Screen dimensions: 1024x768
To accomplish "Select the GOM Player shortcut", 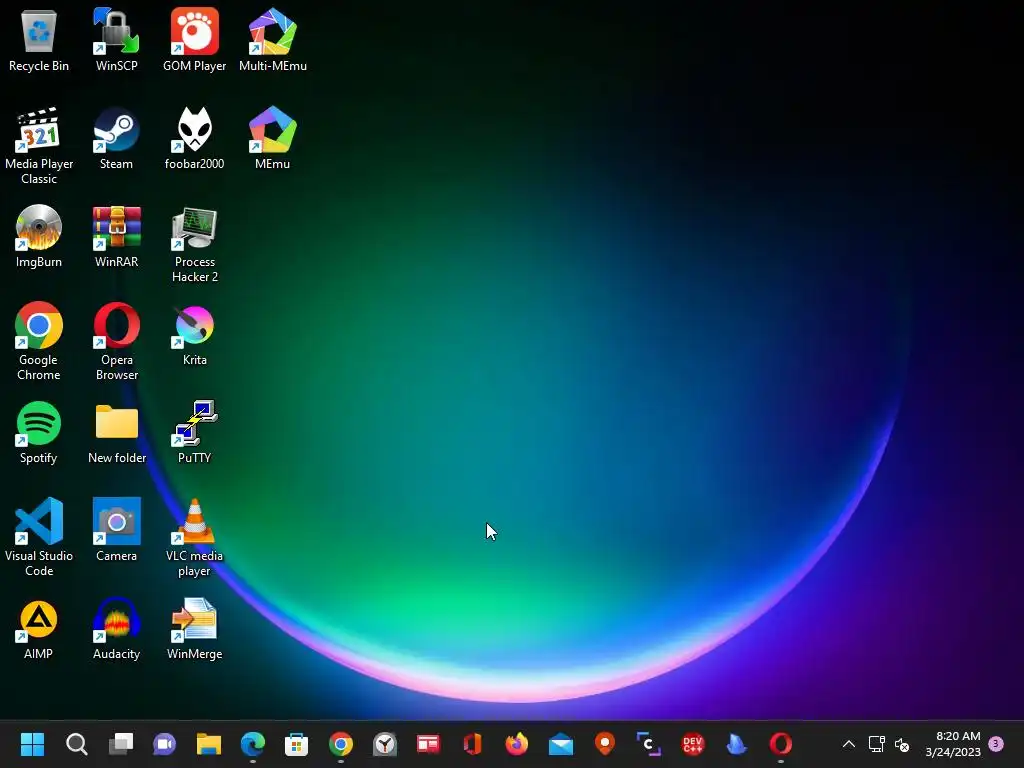I will pyautogui.click(x=195, y=39).
